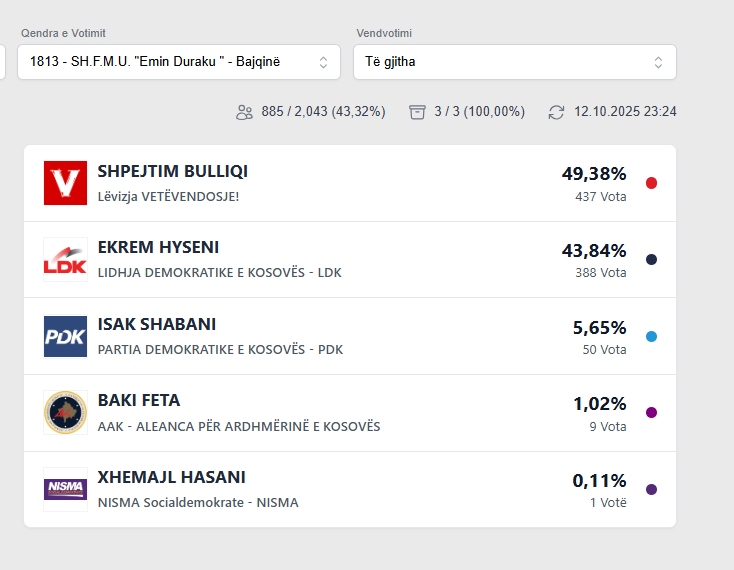Click the red Vetëvendosje color dot
This screenshot has height=570, width=734.
click(652, 183)
